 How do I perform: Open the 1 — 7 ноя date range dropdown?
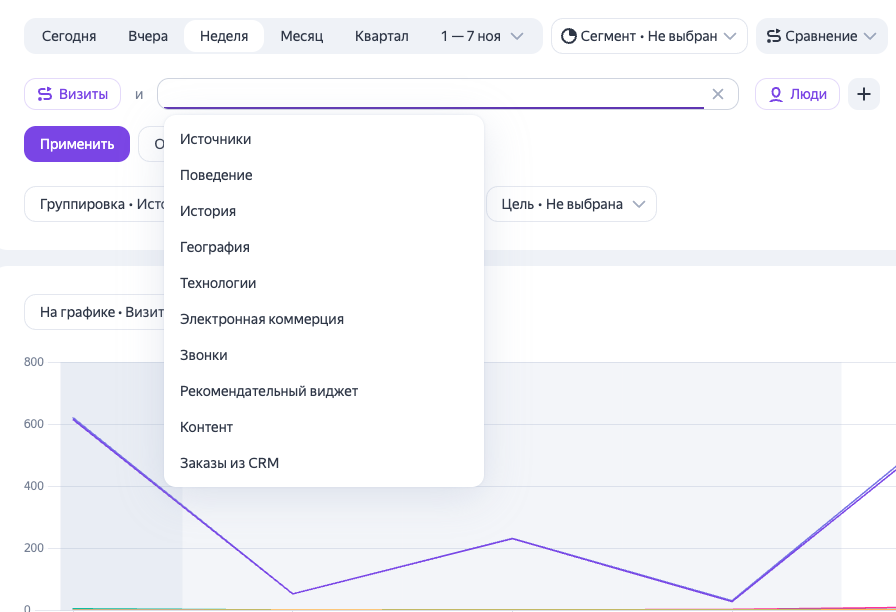[482, 36]
